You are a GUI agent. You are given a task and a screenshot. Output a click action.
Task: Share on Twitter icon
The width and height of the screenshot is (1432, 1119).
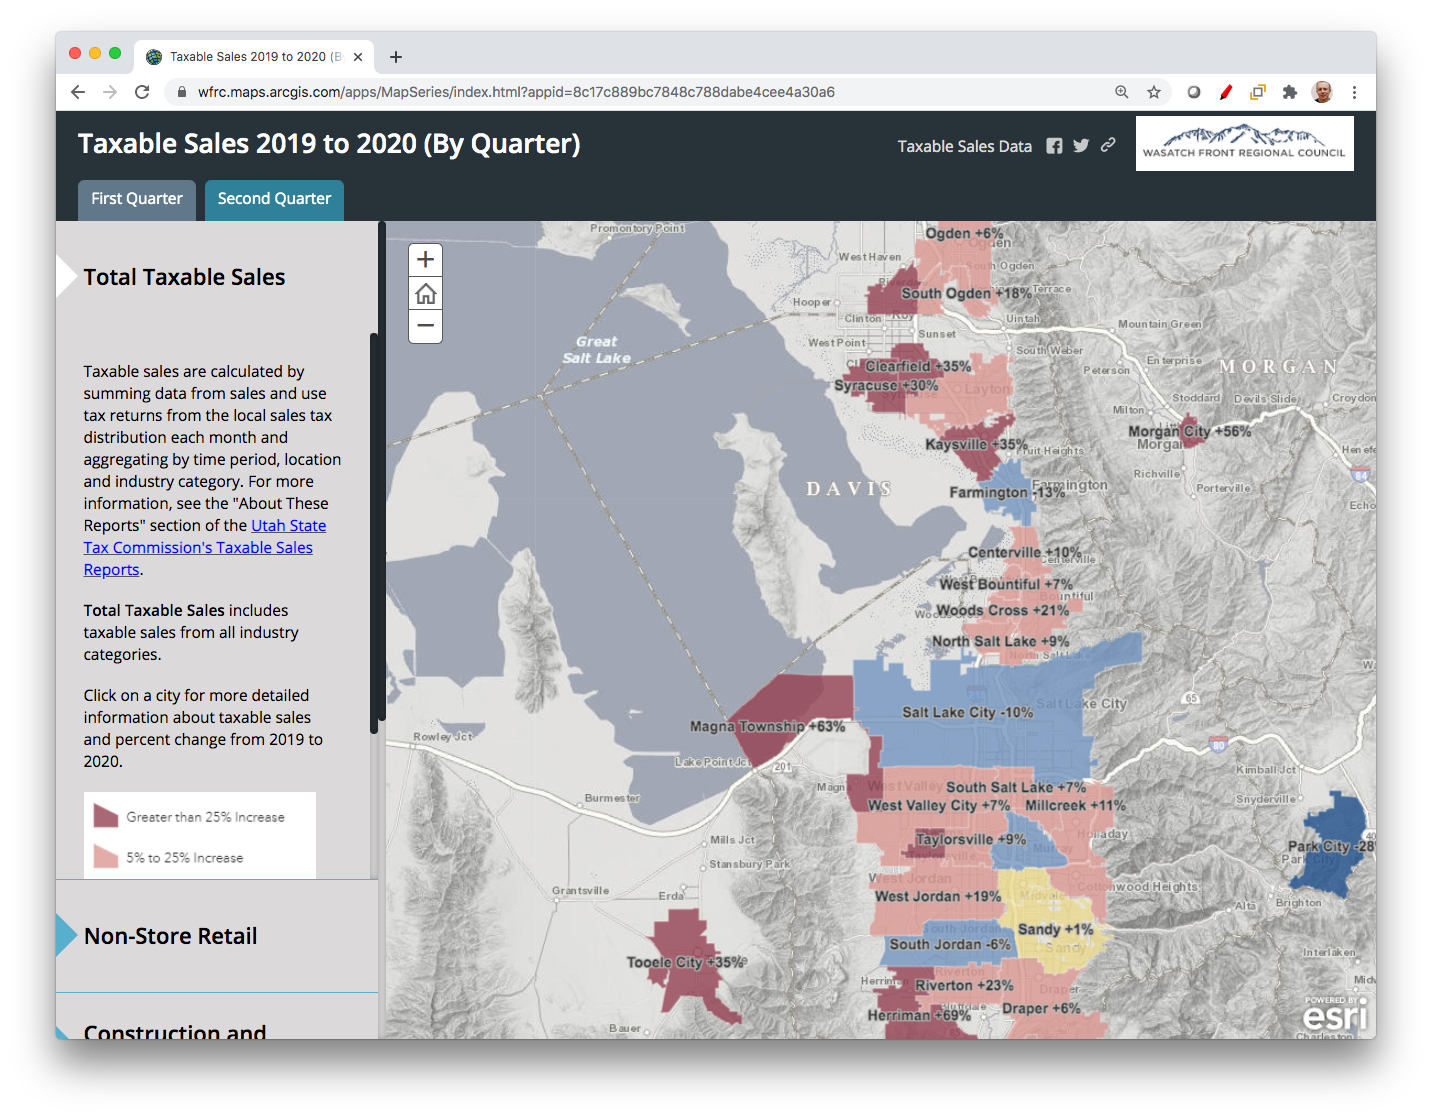point(1081,146)
